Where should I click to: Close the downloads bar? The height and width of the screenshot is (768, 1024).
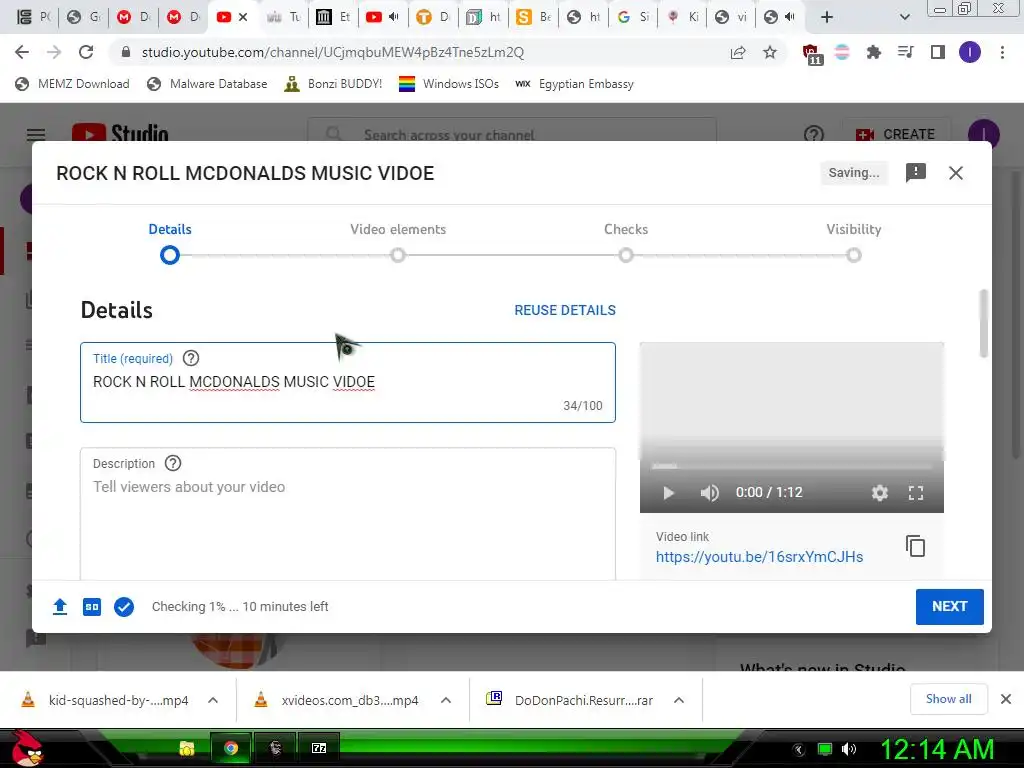click(1006, 699)
